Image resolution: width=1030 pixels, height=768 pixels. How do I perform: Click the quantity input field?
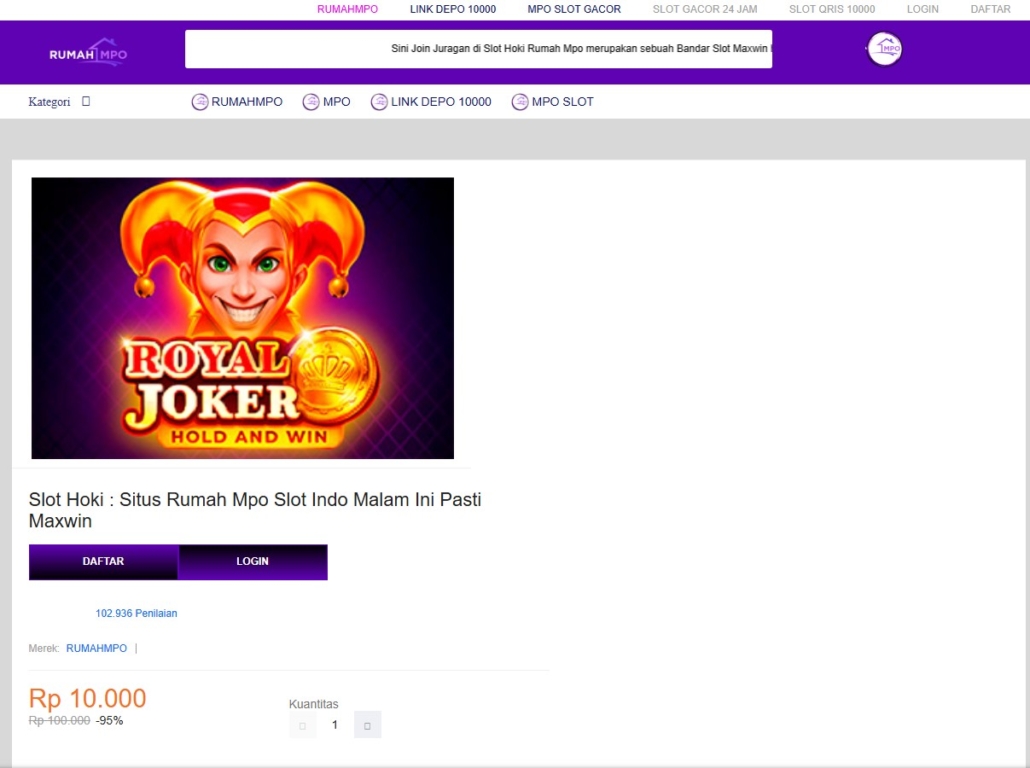click(x=335, y=725)
